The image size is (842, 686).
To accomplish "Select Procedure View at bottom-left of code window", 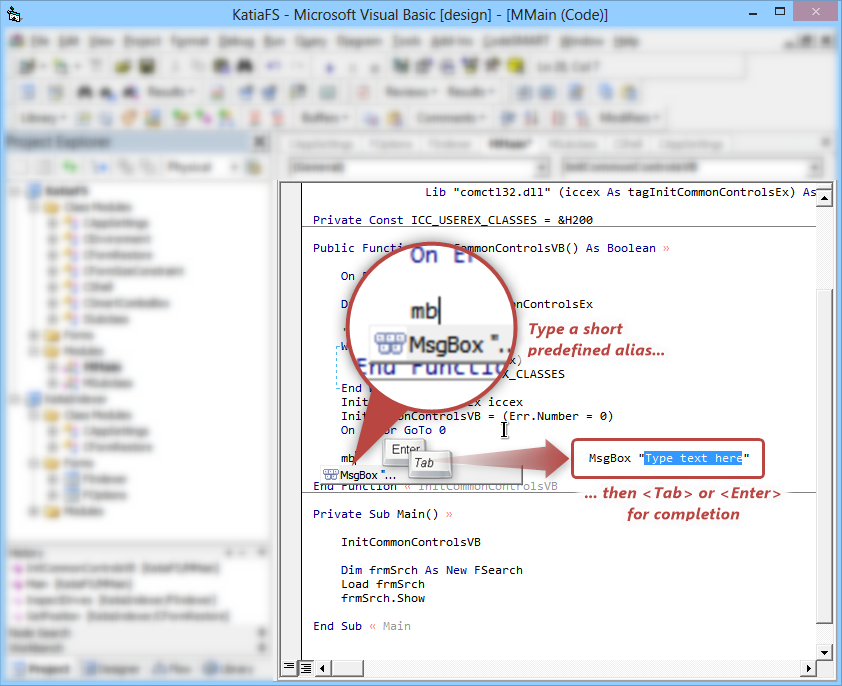I will point(289,667).
